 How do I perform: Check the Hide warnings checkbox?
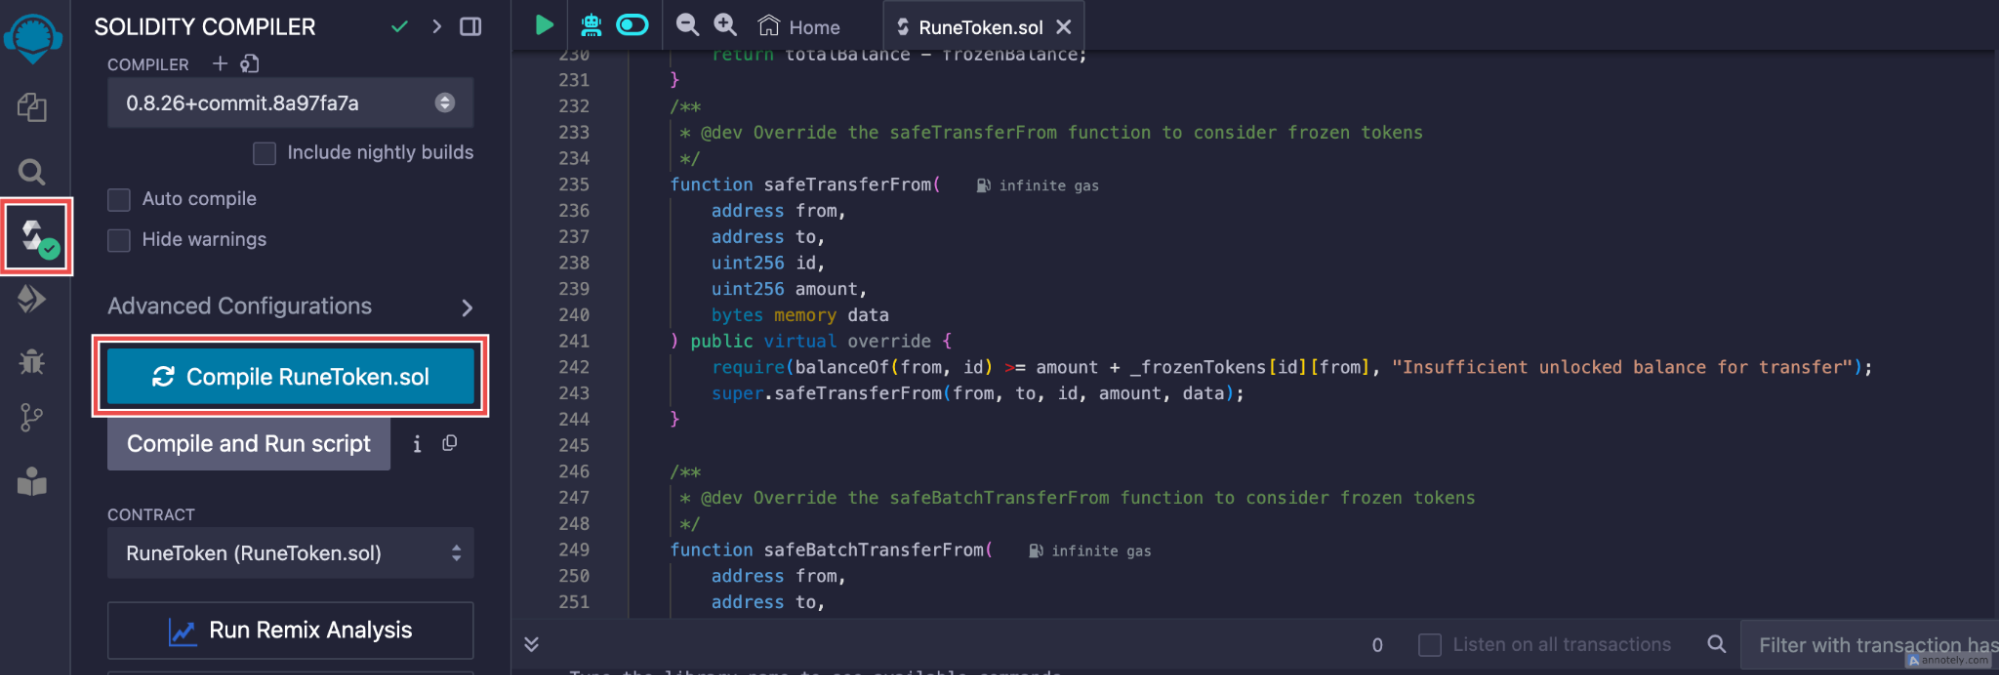click(119, 240)
